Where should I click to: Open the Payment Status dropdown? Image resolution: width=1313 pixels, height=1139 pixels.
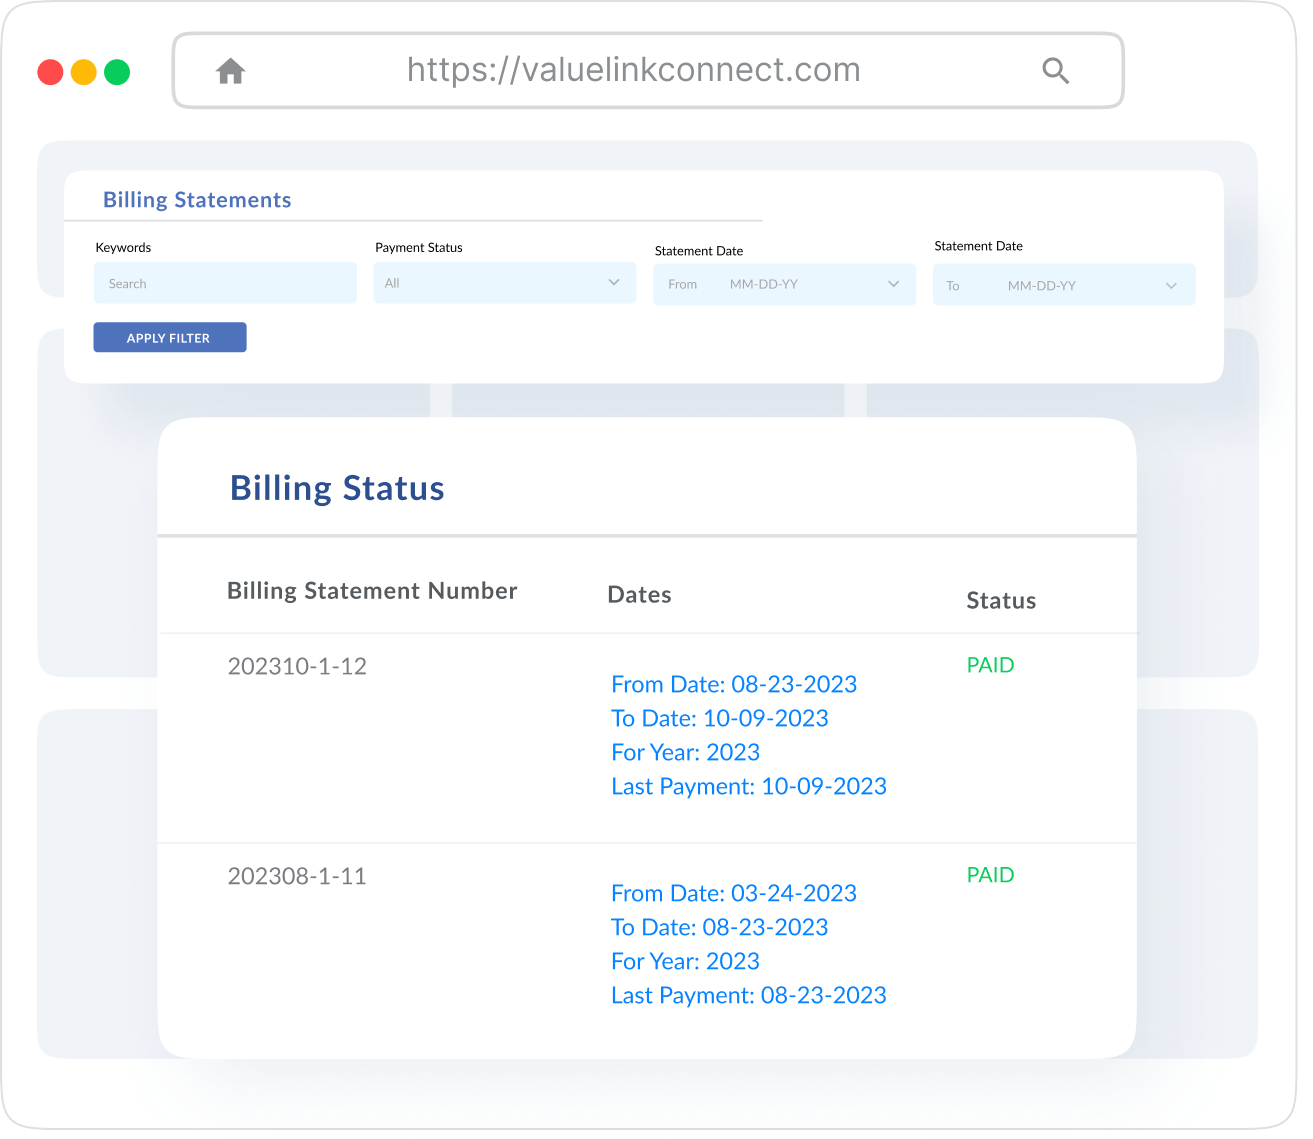tap(504, 283)
